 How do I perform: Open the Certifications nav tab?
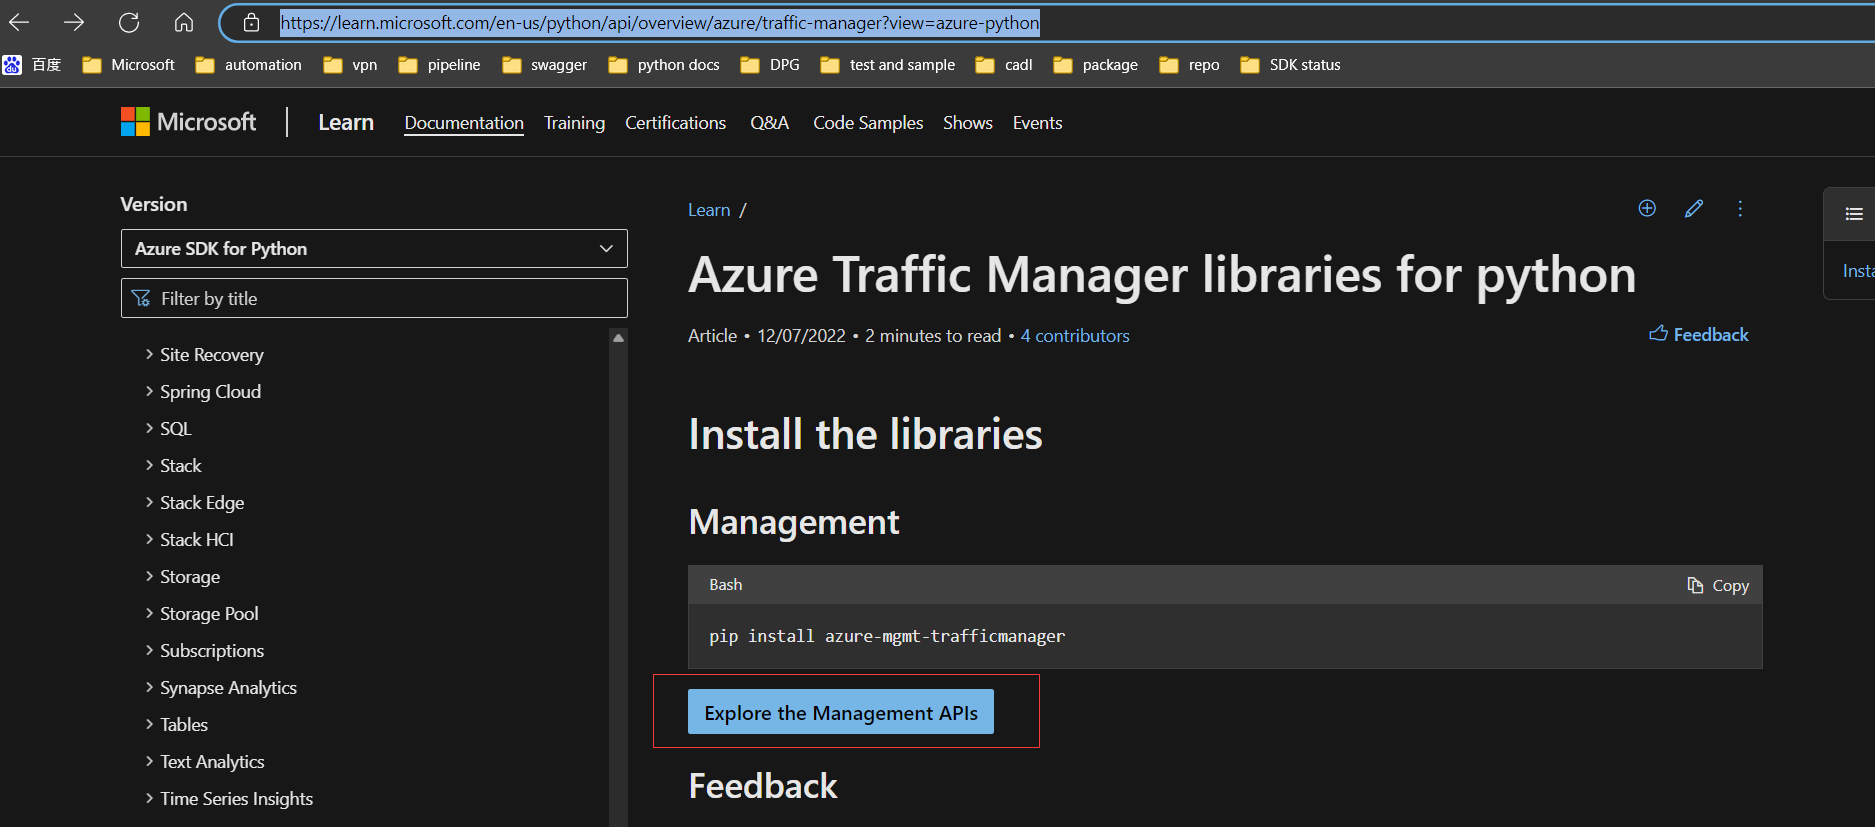click(x=675, y=123)
